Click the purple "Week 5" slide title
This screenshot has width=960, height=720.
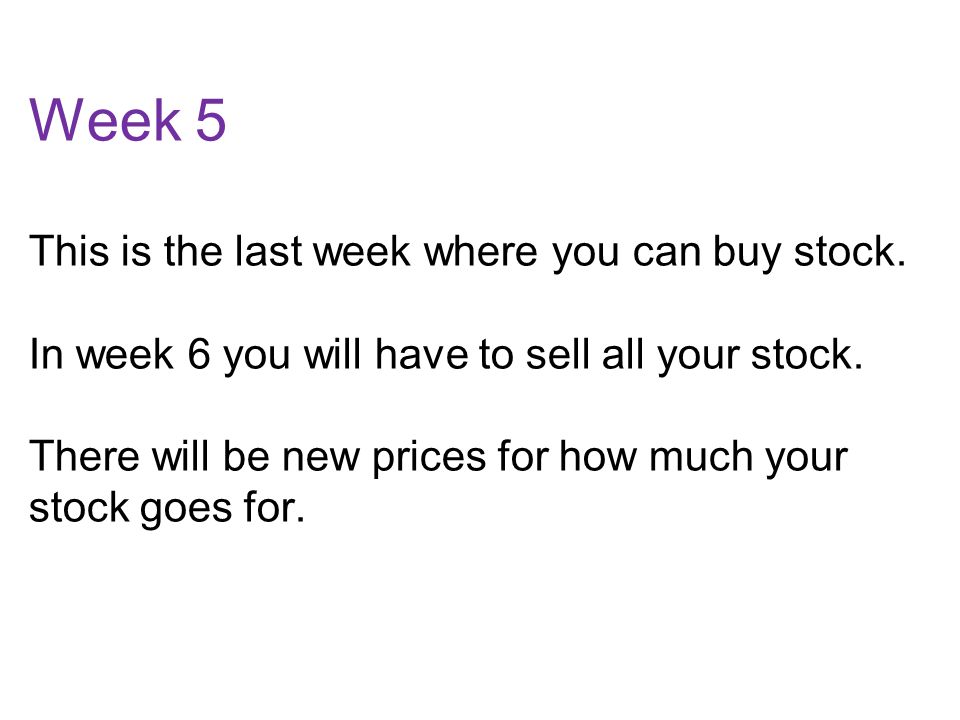click(x=128, y=119)
